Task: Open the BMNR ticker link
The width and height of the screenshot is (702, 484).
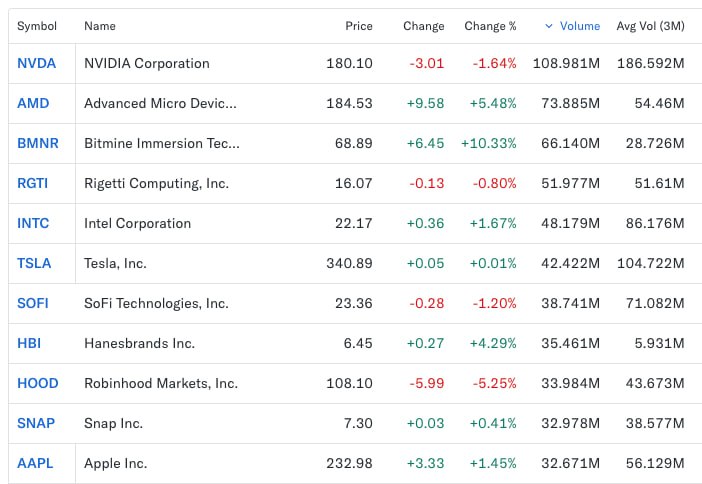Action: (38, 143)
